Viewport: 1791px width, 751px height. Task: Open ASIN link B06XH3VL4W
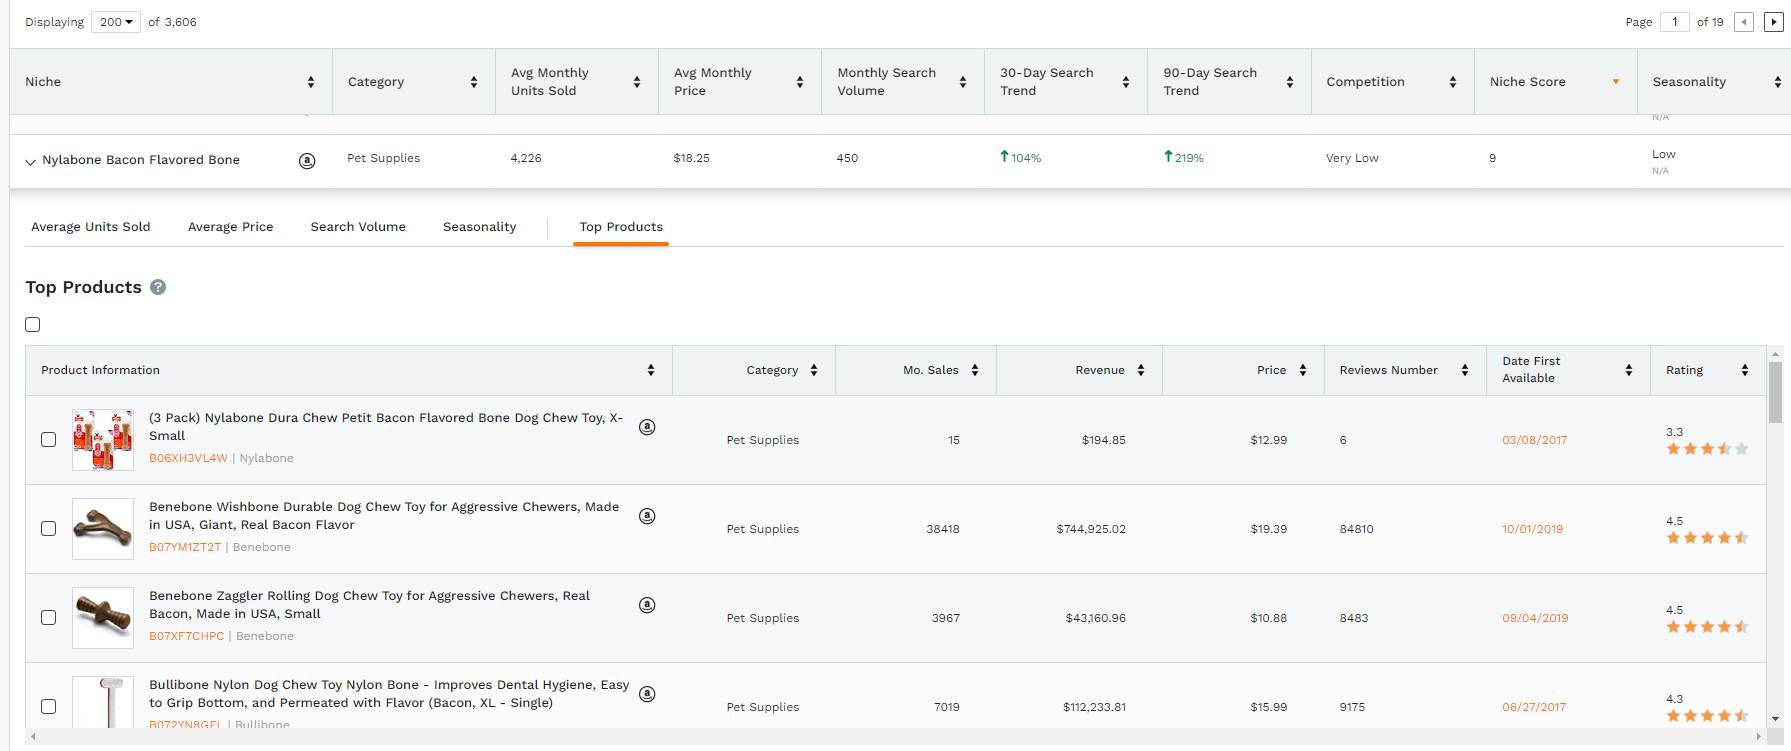[189, 458]
